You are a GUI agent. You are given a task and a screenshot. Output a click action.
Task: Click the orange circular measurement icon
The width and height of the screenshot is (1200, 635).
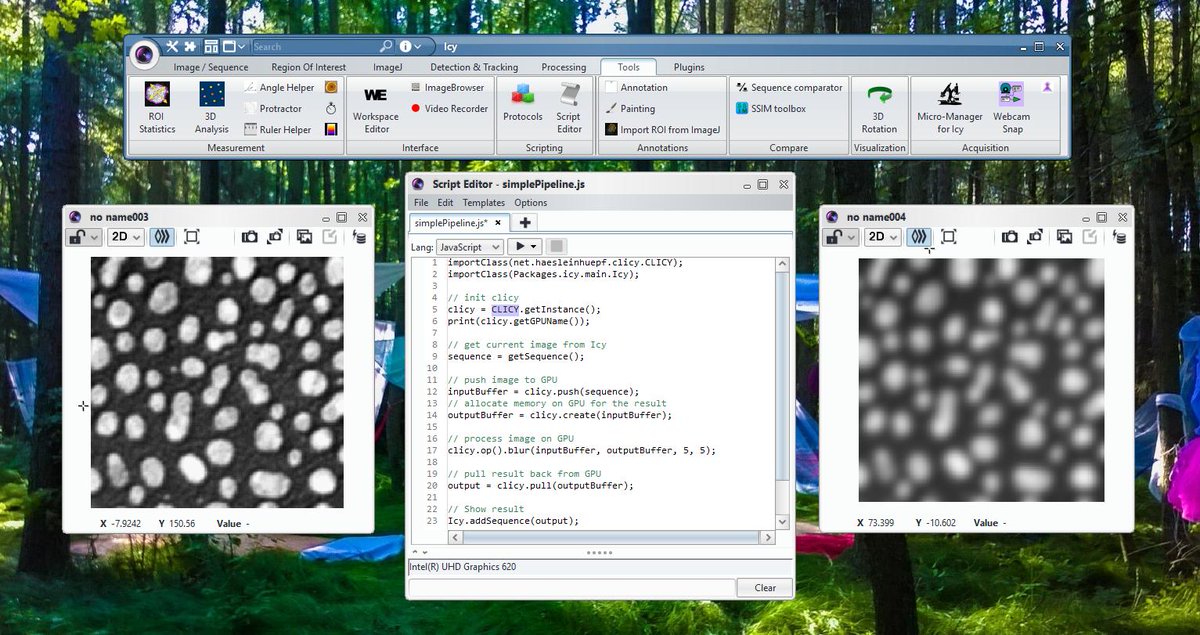(331, 88)
